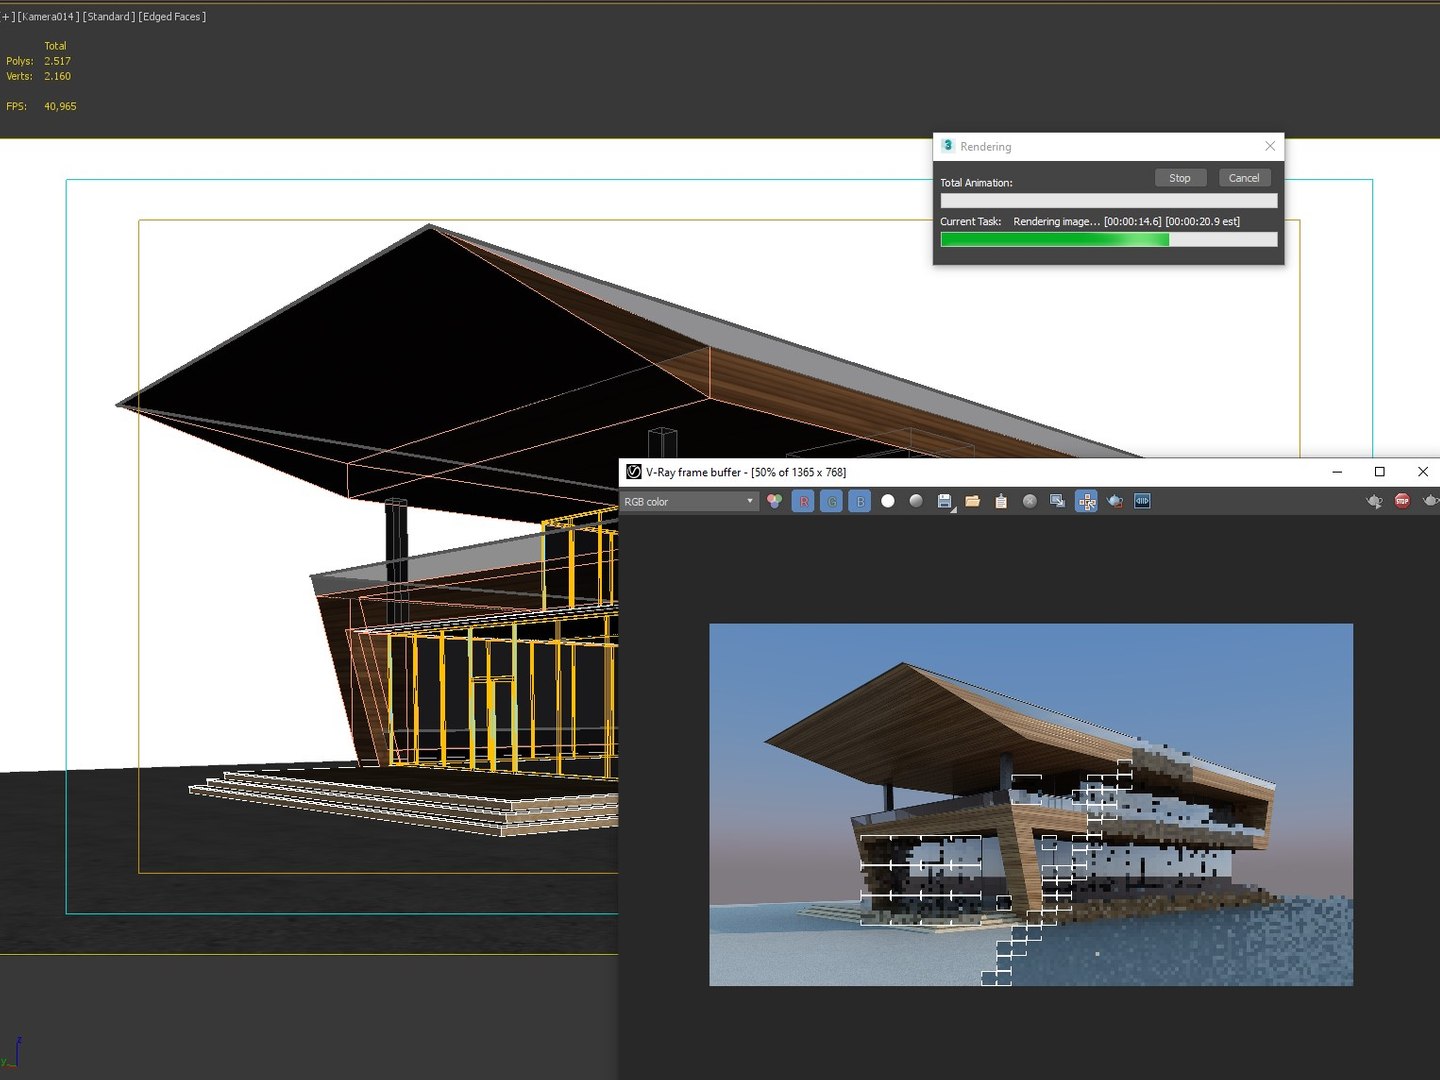
Task: Click Cancel in the Rendering dialog
Action: 1244,178
